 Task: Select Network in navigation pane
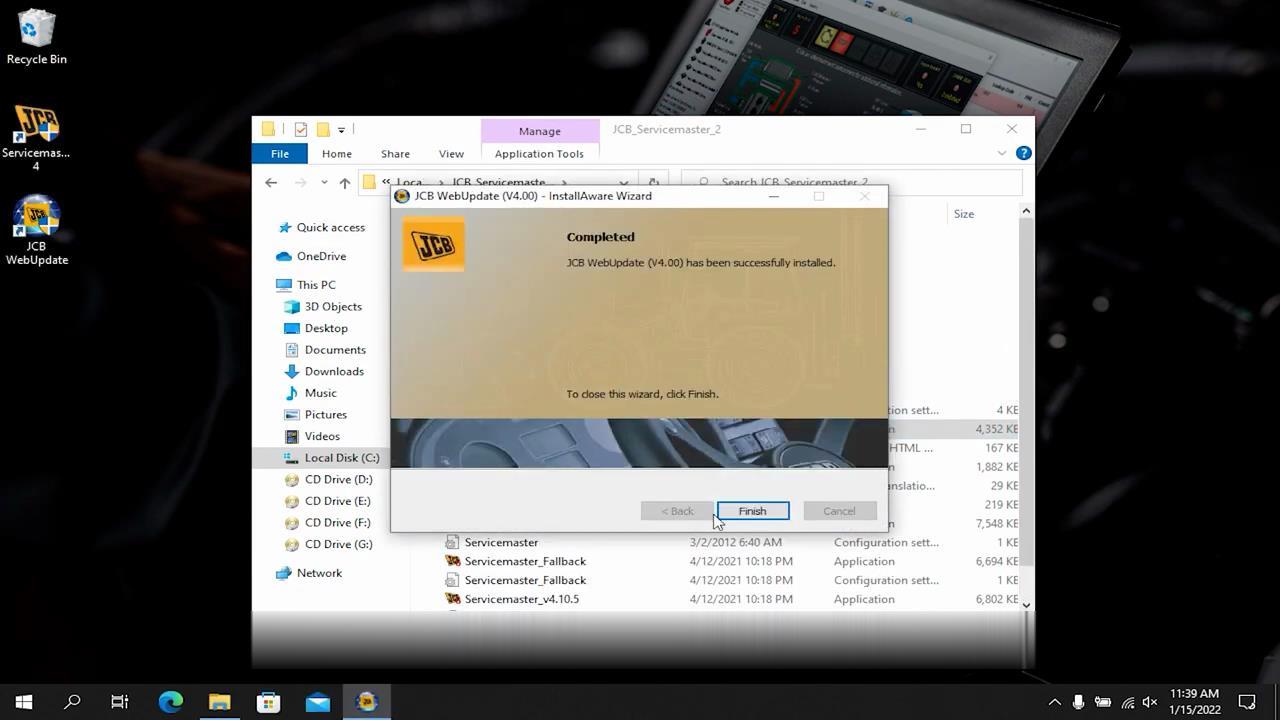pyautogui.click(x=309, y=574)
